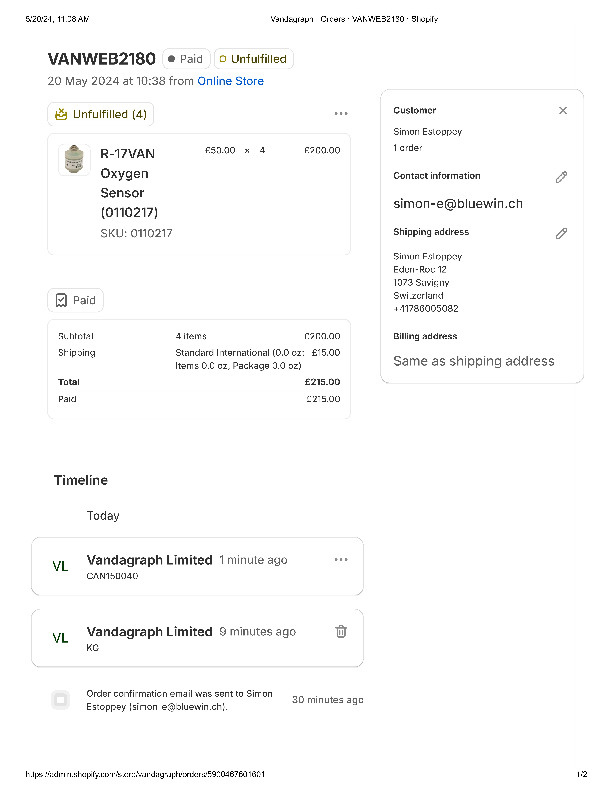
Task: Click the pencil icon beside Contact information
Action: (x=561, y=177)
